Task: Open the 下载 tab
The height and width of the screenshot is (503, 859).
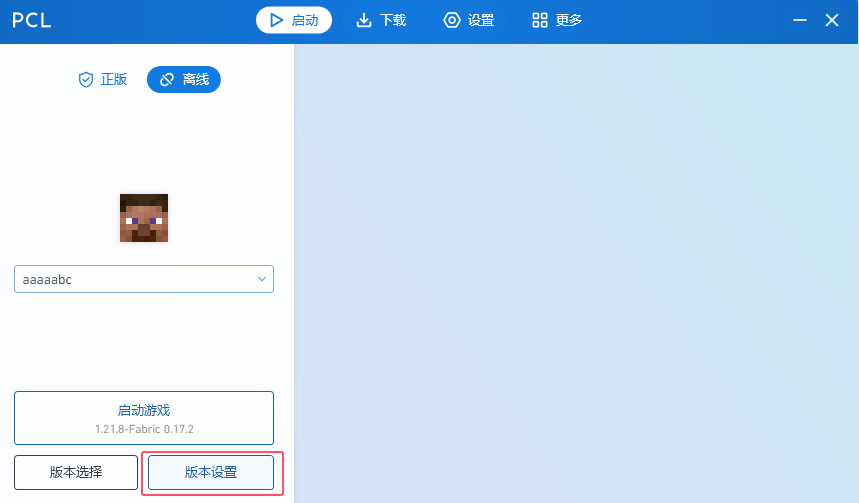Action: point(381,20)
